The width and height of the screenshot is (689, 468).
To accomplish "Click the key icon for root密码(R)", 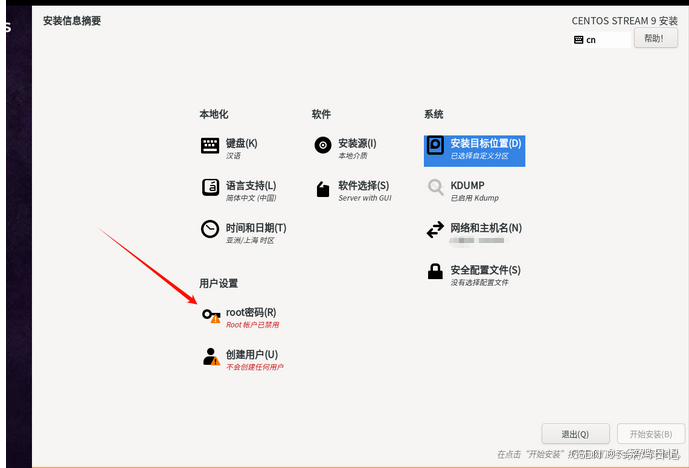I will [x=211, y=316].
